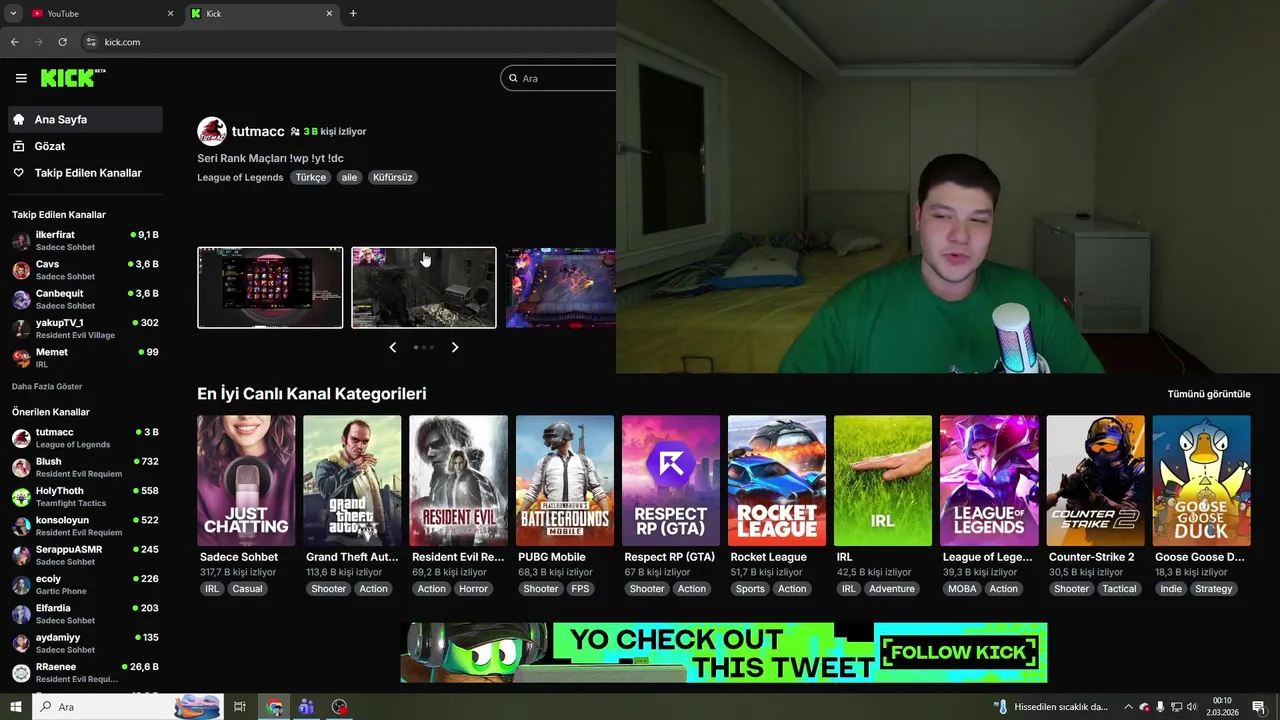Open the hamburger sidebar menu
1280x720 pixels.
21,78
